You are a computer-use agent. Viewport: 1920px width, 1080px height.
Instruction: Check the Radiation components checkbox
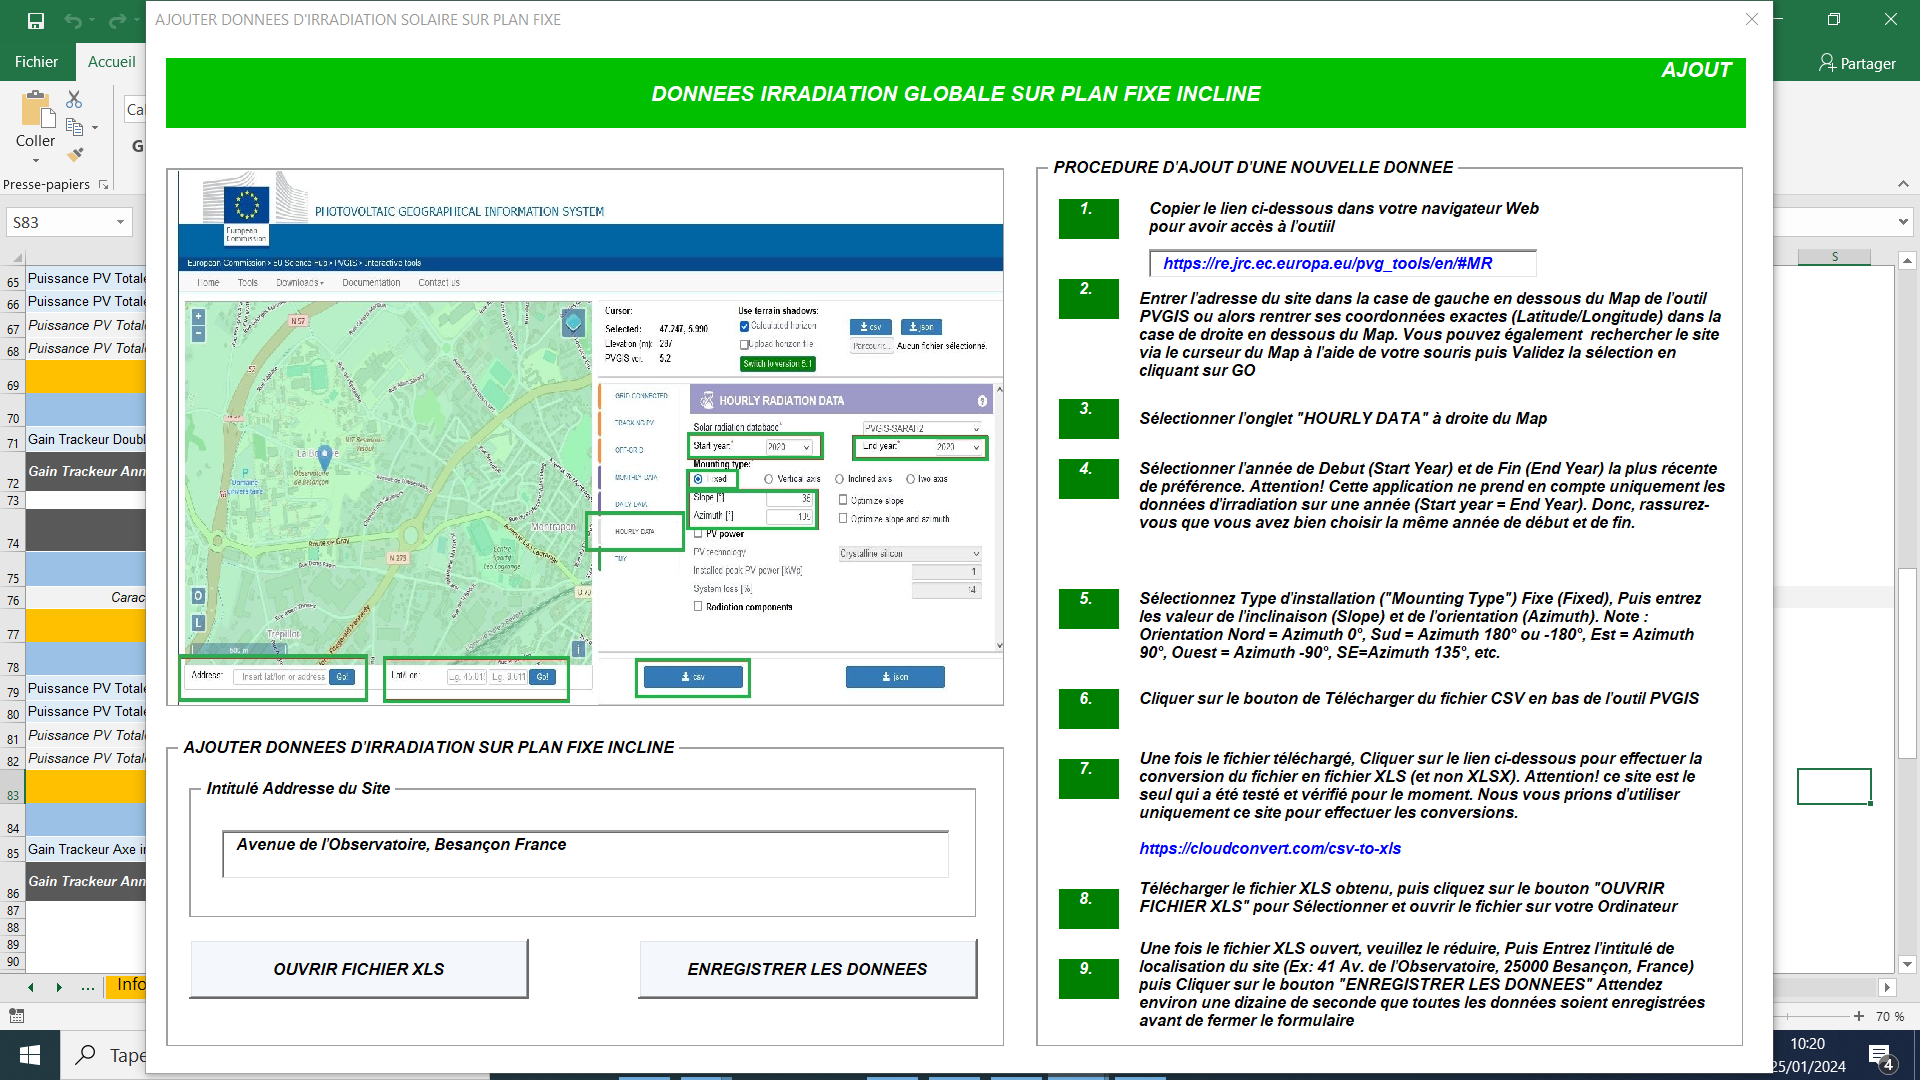(x=698, y=606)
